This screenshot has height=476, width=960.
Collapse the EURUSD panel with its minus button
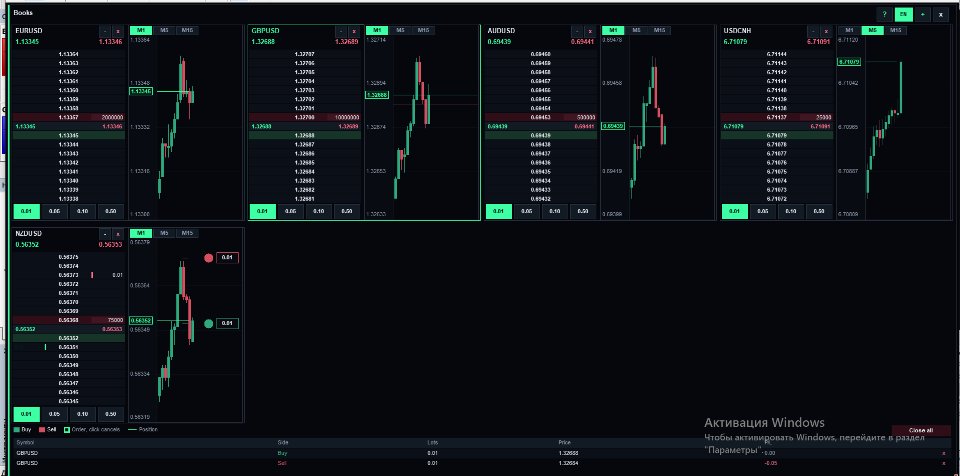point(105,31)
